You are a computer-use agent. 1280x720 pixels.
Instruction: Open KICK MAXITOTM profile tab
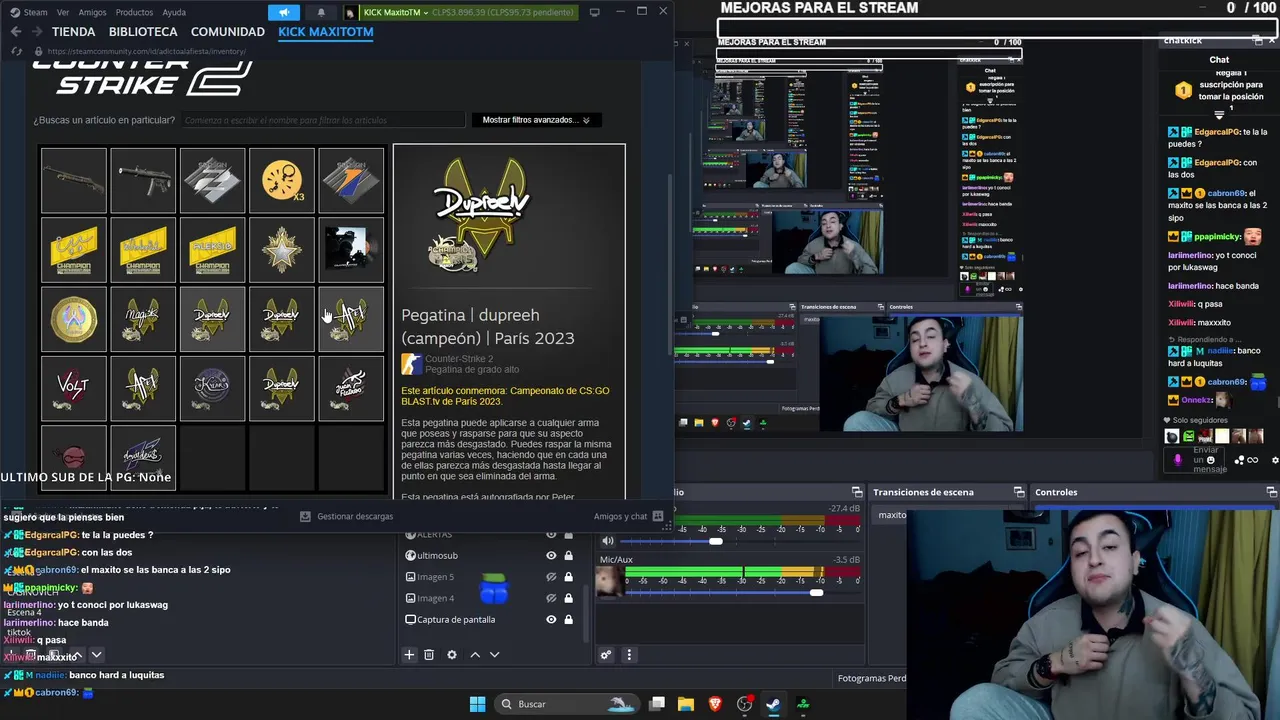(x=326, y=32)
